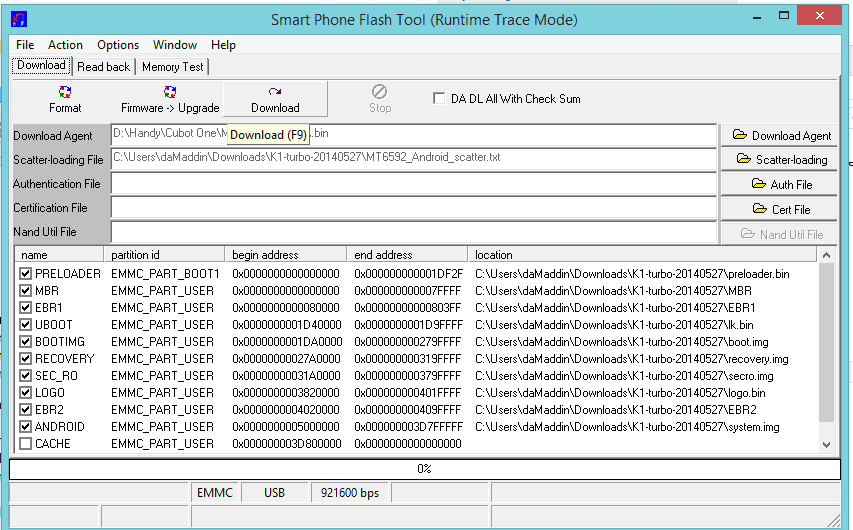Click the Auth File button

[x=779, y=184]
